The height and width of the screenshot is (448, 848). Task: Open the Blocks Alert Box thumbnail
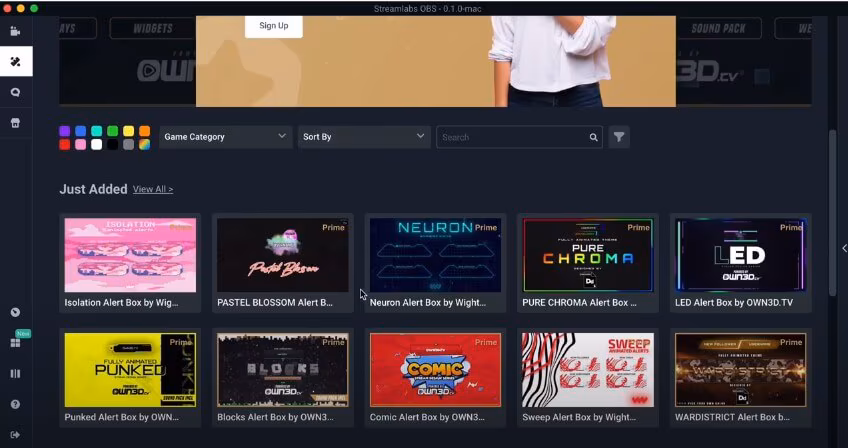(x=283, y=370)
